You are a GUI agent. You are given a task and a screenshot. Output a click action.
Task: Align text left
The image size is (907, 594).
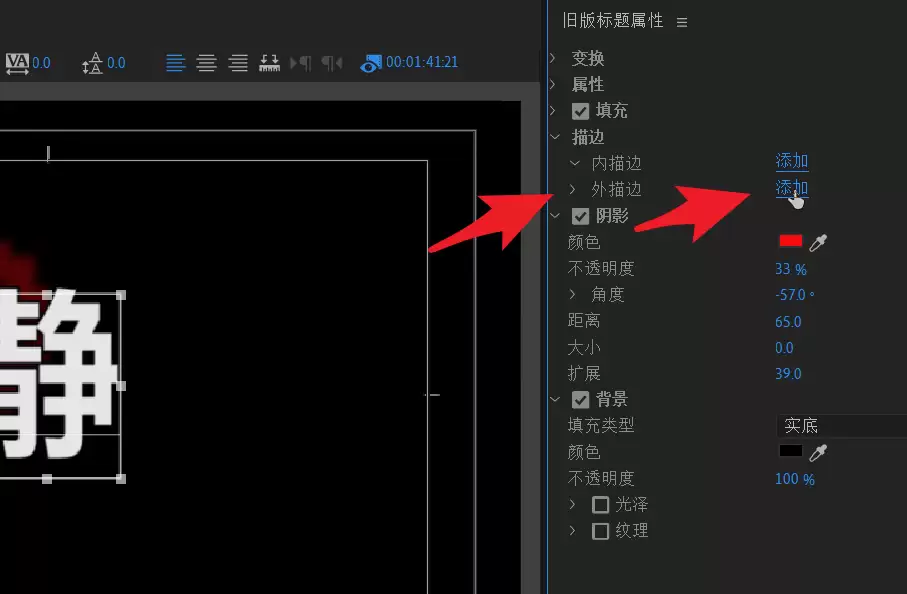pos(176,62)
